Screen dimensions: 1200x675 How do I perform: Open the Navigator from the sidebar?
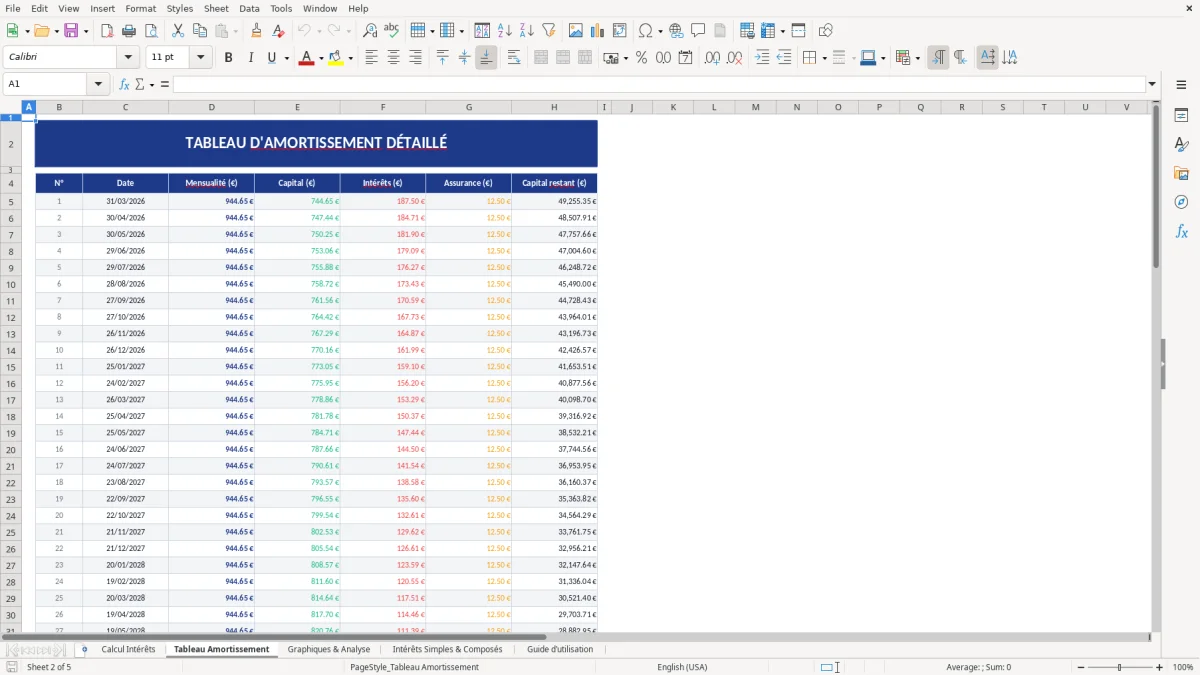point(1182,202)
